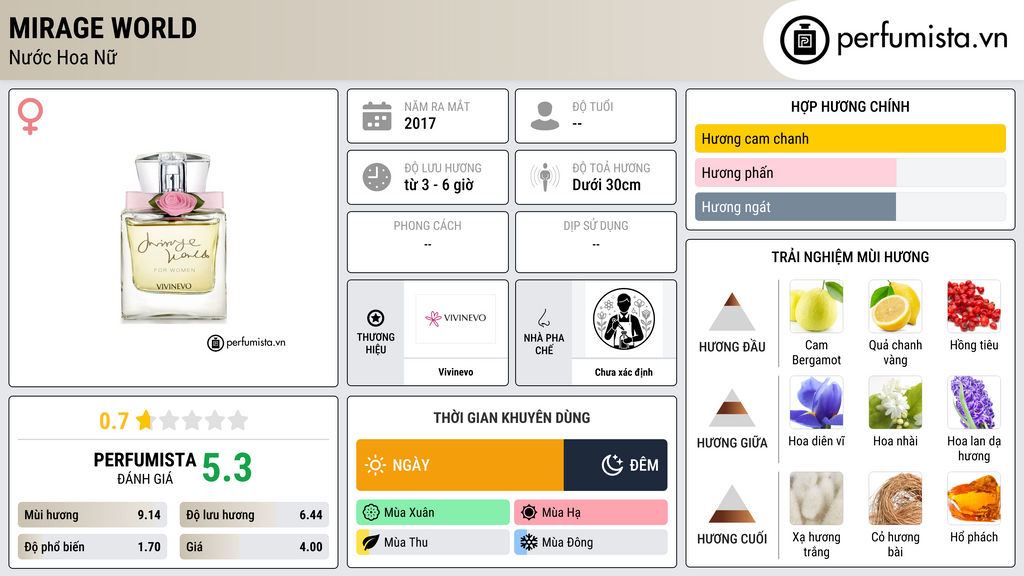Click the moon icon in the Đêm bar
1024x576 pixels.
pyautogui.click(x=612, y=465)
